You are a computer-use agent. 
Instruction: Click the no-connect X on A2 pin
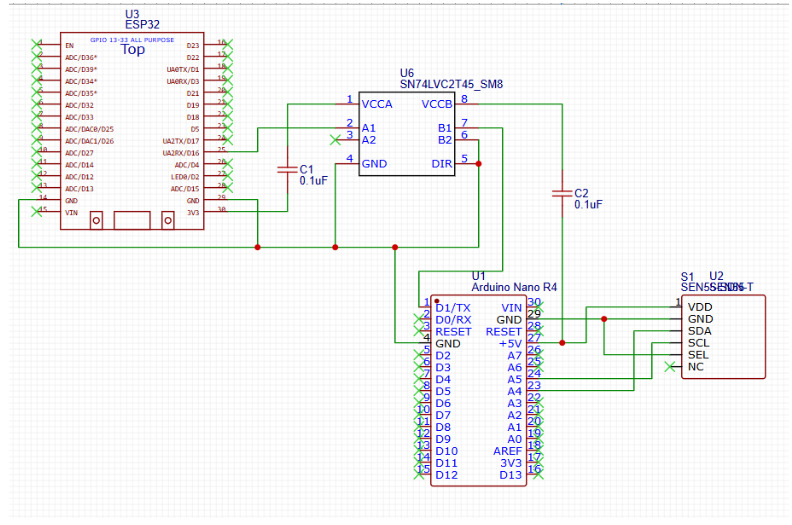335,140
